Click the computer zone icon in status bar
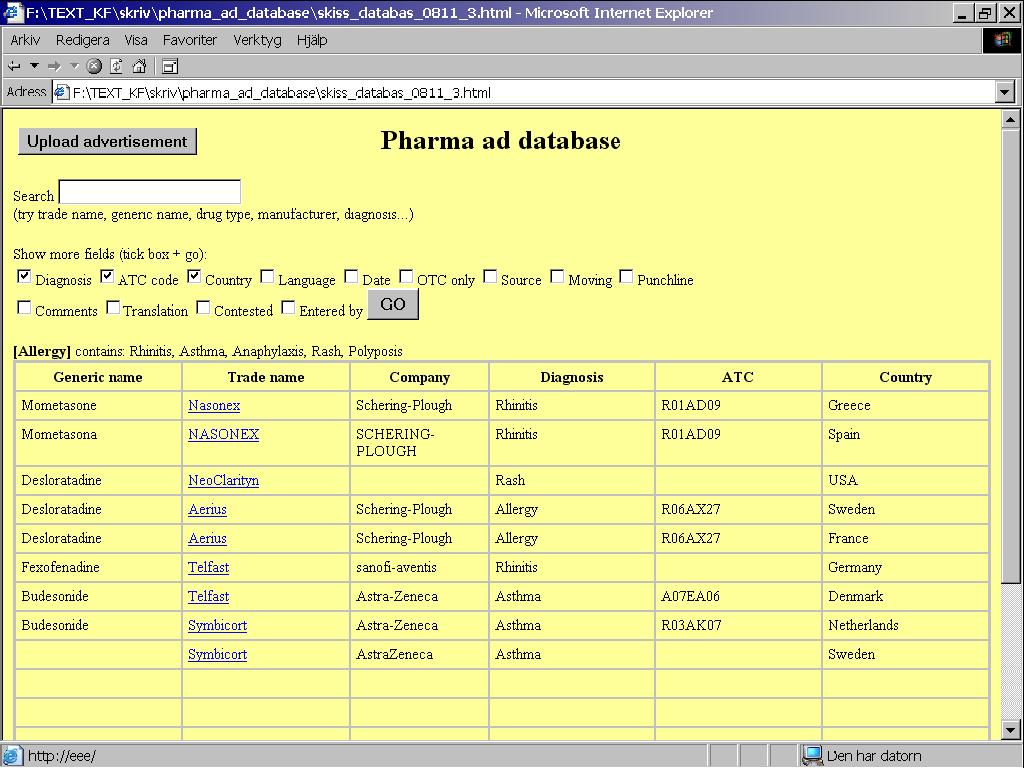 coord(812,756)
